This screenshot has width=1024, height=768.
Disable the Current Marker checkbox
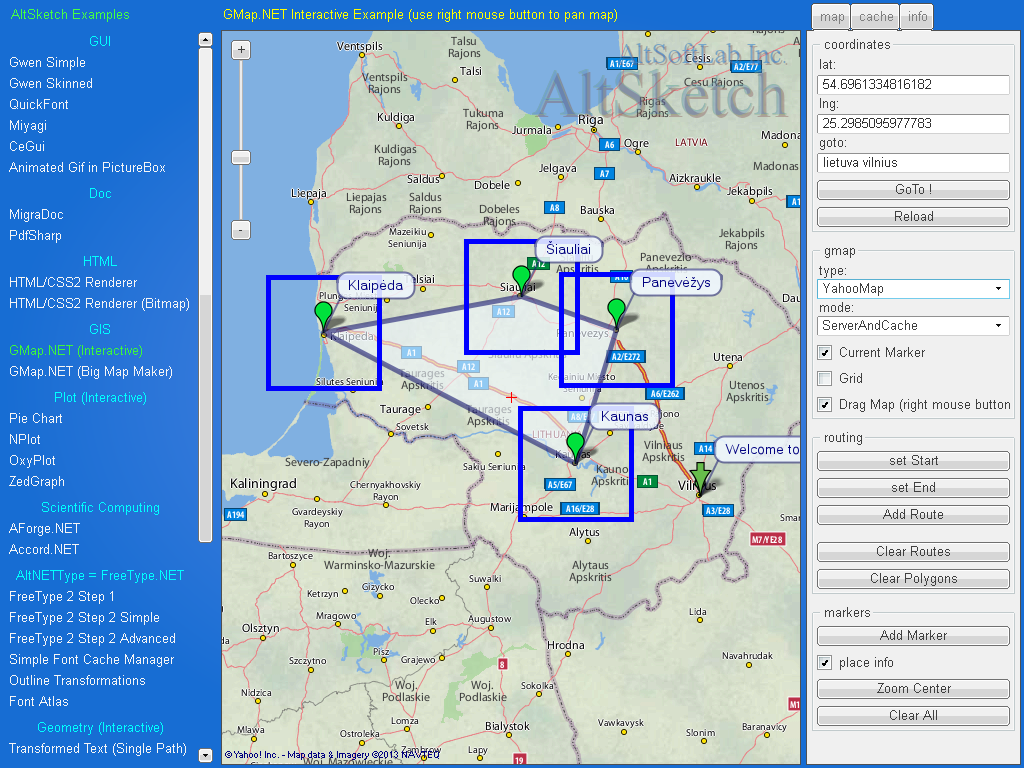825,352
